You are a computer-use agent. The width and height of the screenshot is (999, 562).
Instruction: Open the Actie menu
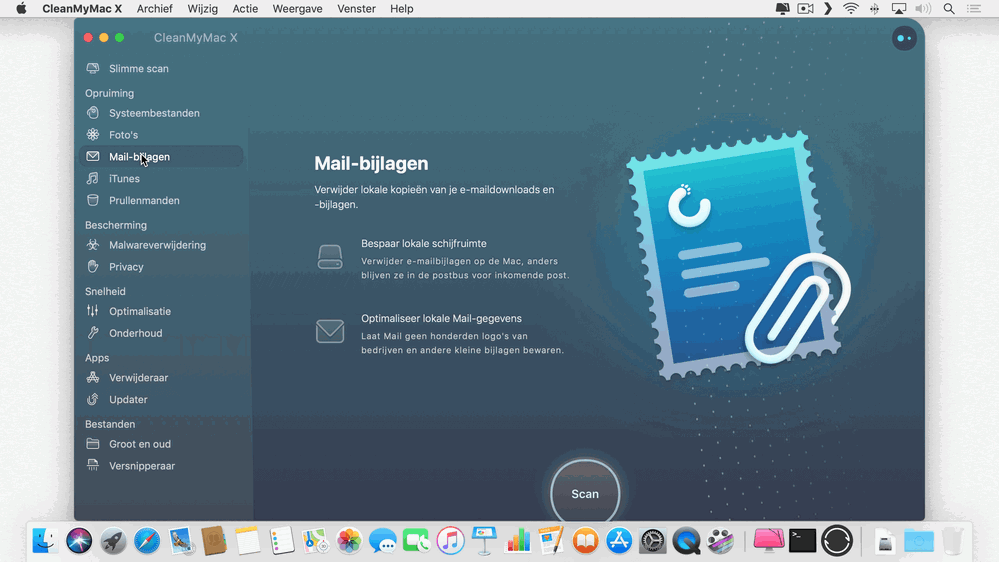[x=245, y=9]
